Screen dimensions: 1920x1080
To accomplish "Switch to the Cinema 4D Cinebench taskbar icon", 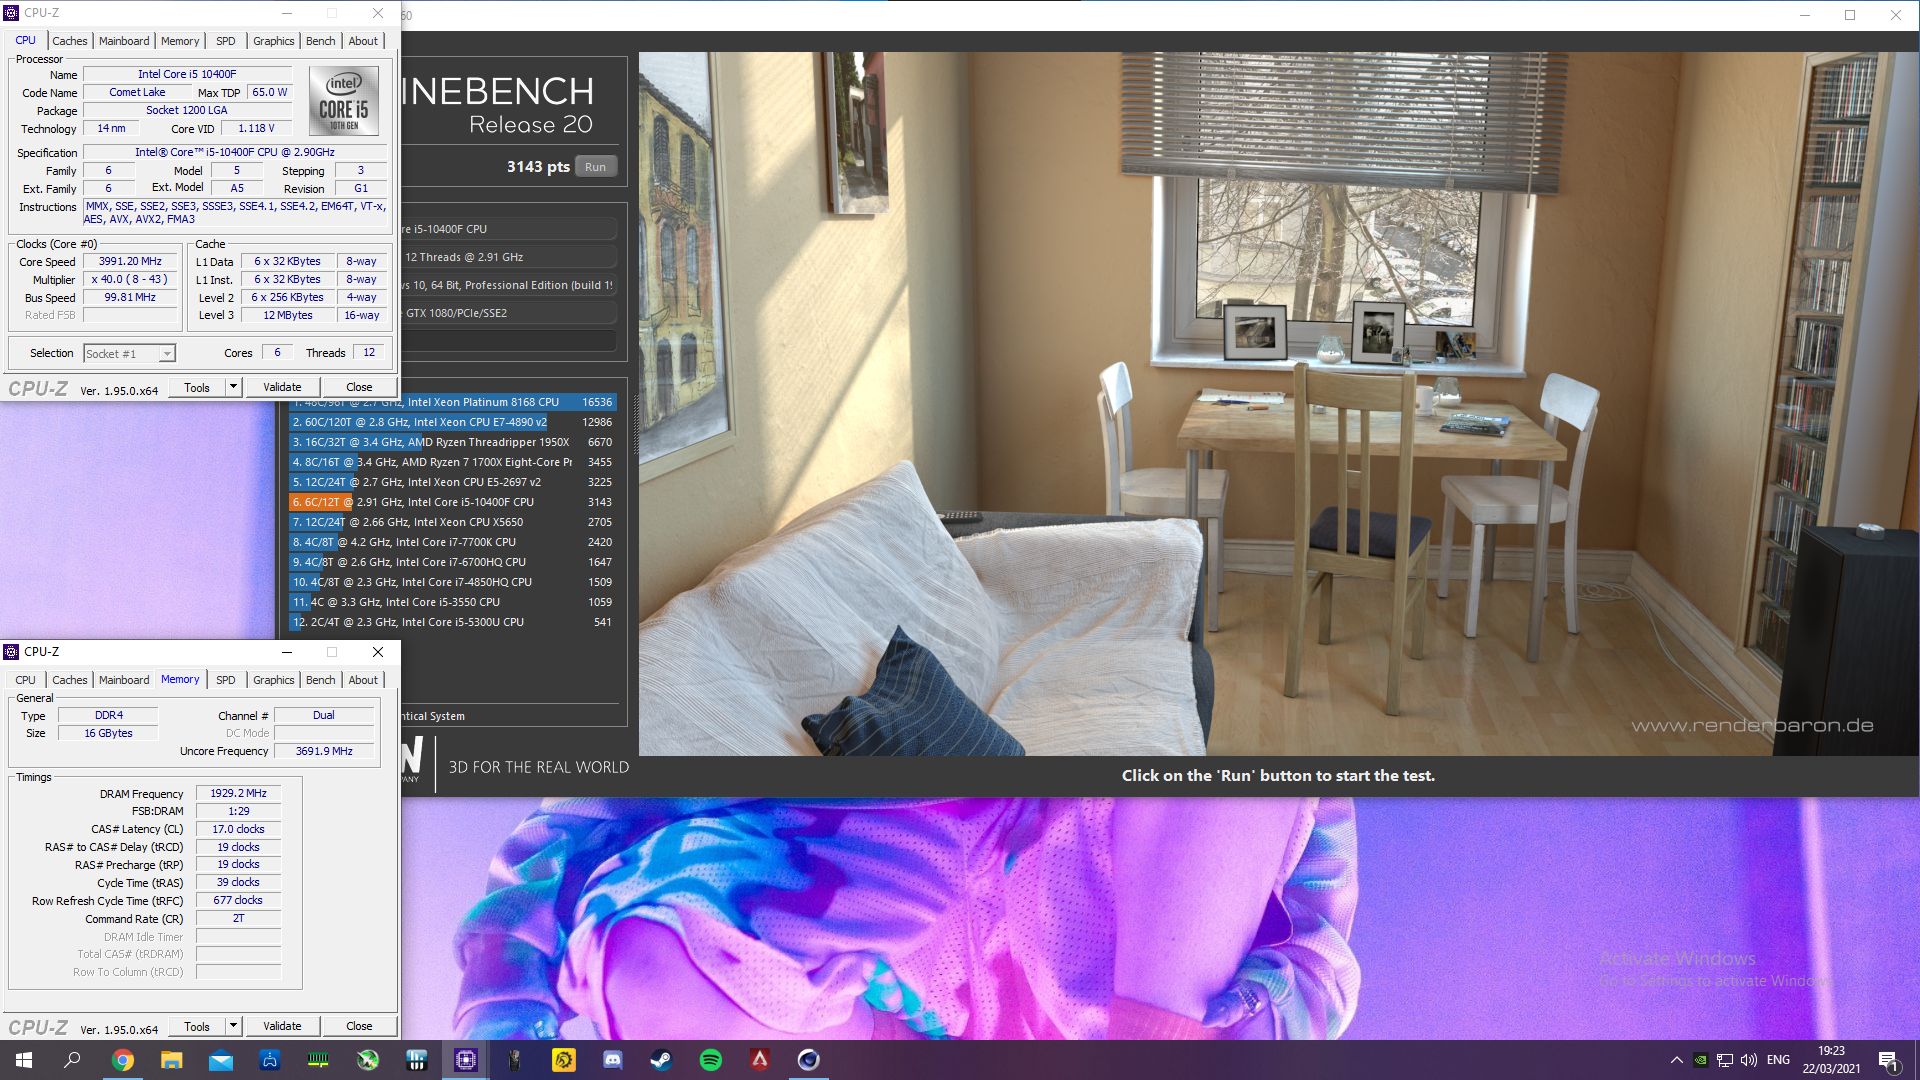I will [809, 1060].
